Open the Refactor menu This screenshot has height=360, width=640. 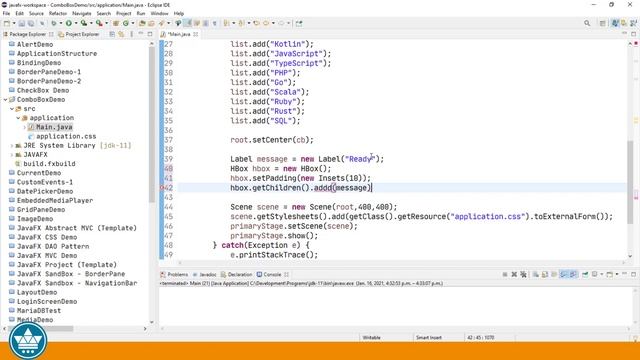(x=58, y=13)
